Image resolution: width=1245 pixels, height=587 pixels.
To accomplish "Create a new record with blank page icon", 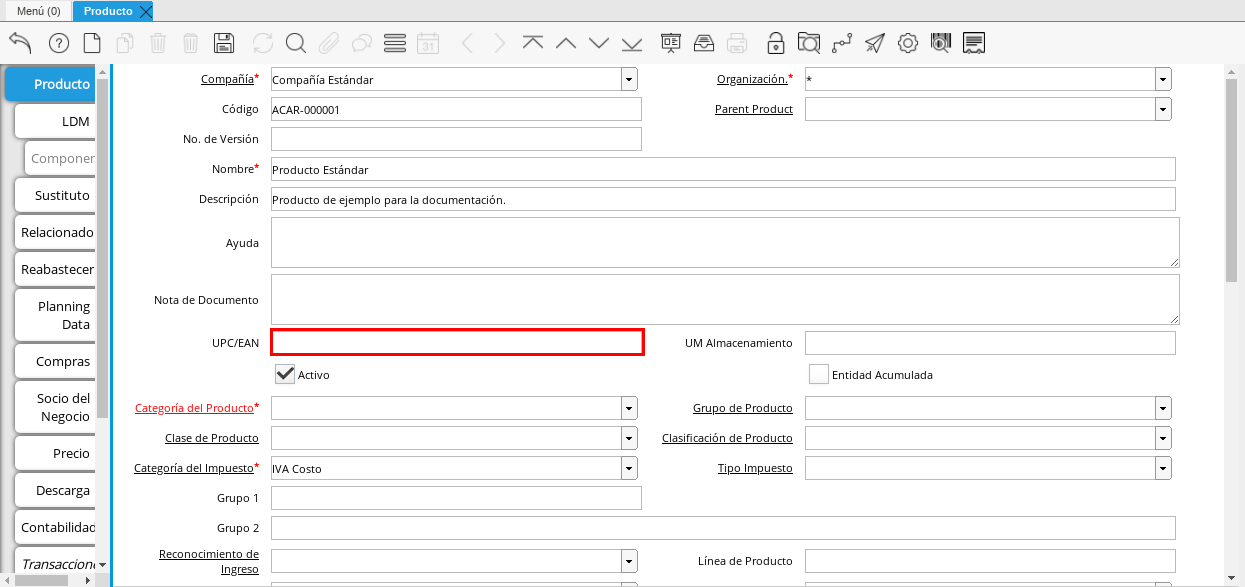I will [x=92, y=43].
